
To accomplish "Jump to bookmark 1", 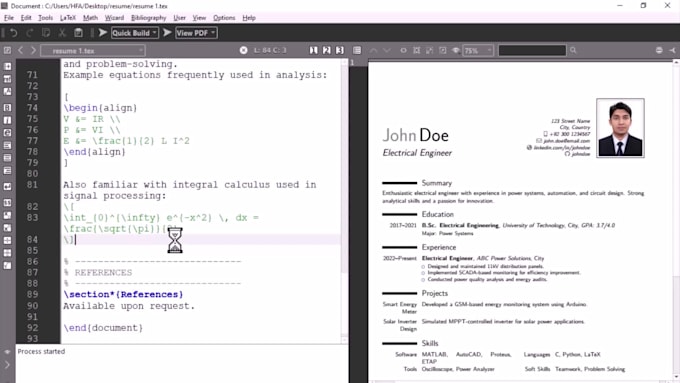I will 314,50.
